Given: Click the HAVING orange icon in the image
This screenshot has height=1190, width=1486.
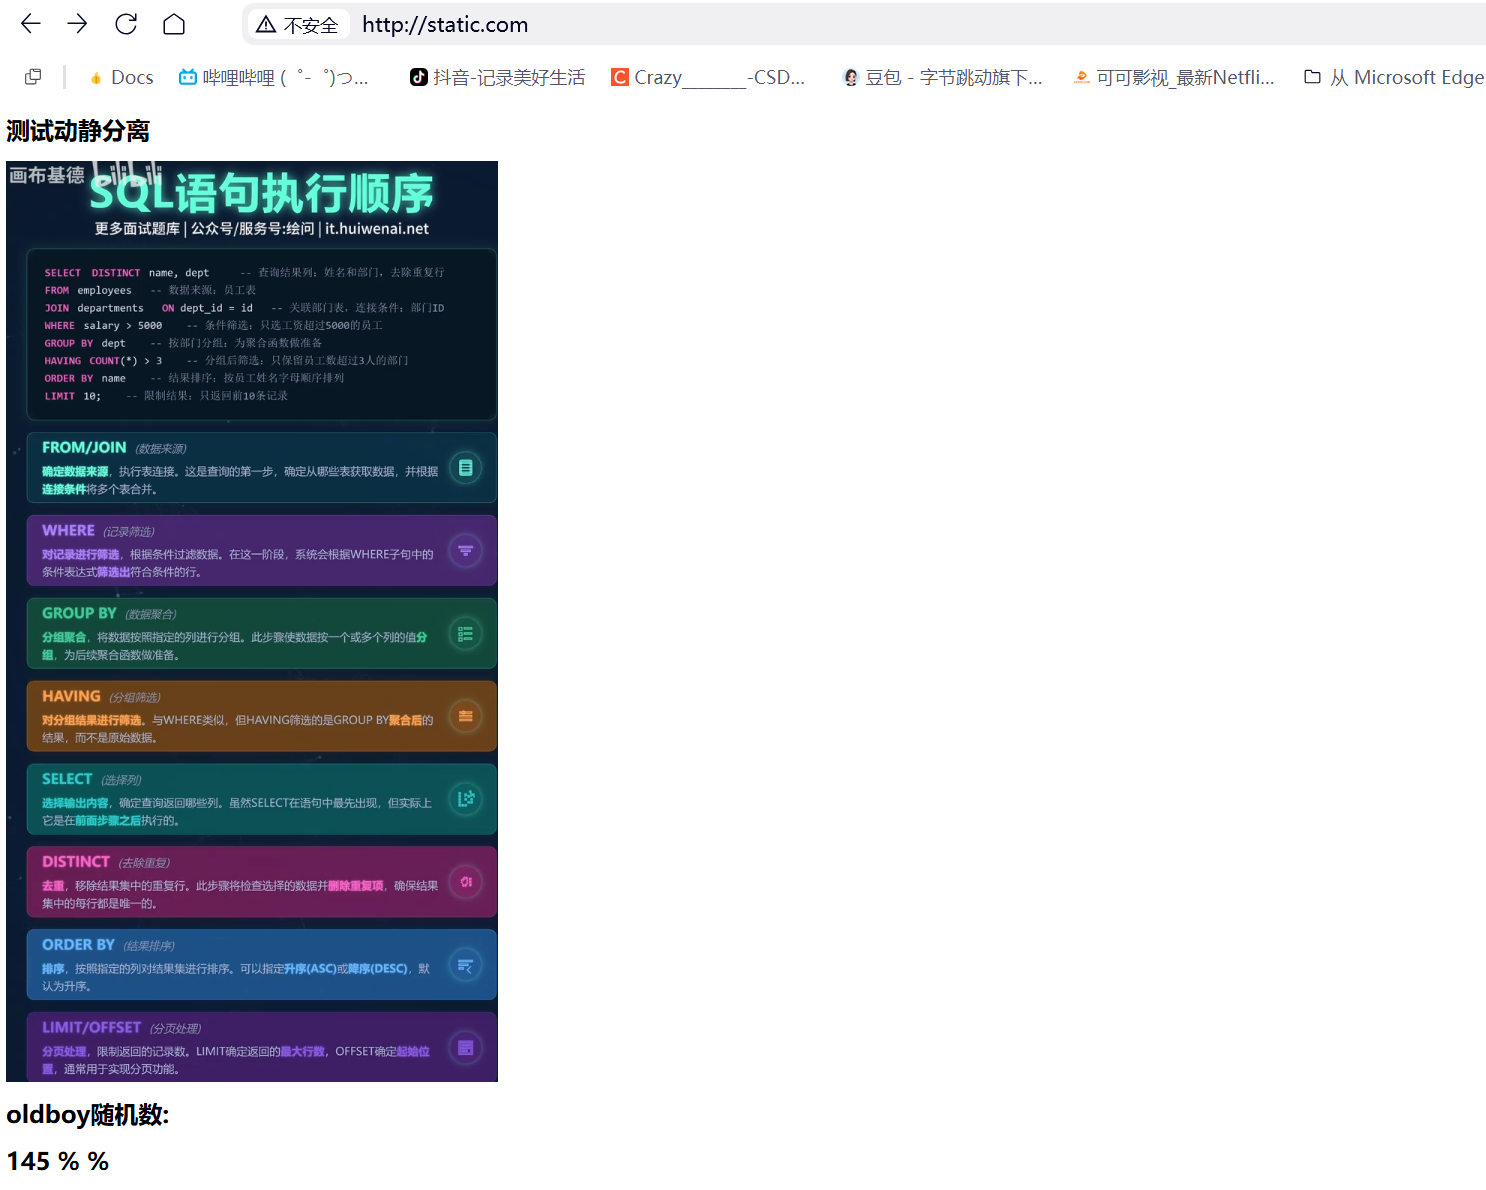Looking at the screenshot, I should [x=465, y=716].
